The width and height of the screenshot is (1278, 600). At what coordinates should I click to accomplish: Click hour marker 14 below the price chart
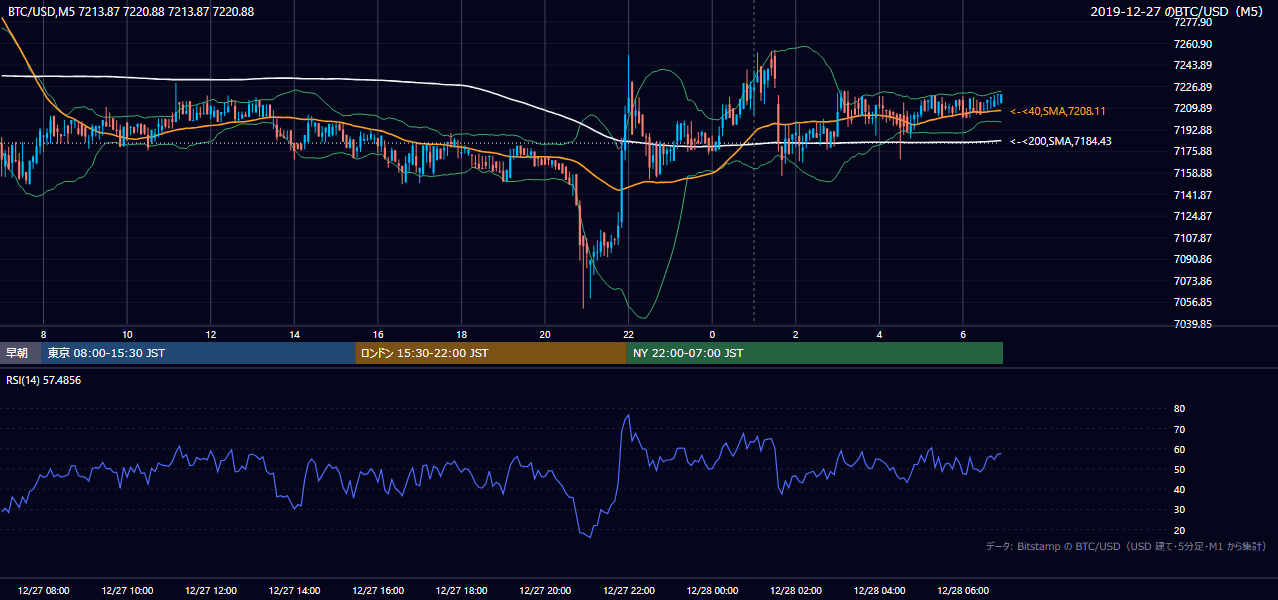pos(294,334)
